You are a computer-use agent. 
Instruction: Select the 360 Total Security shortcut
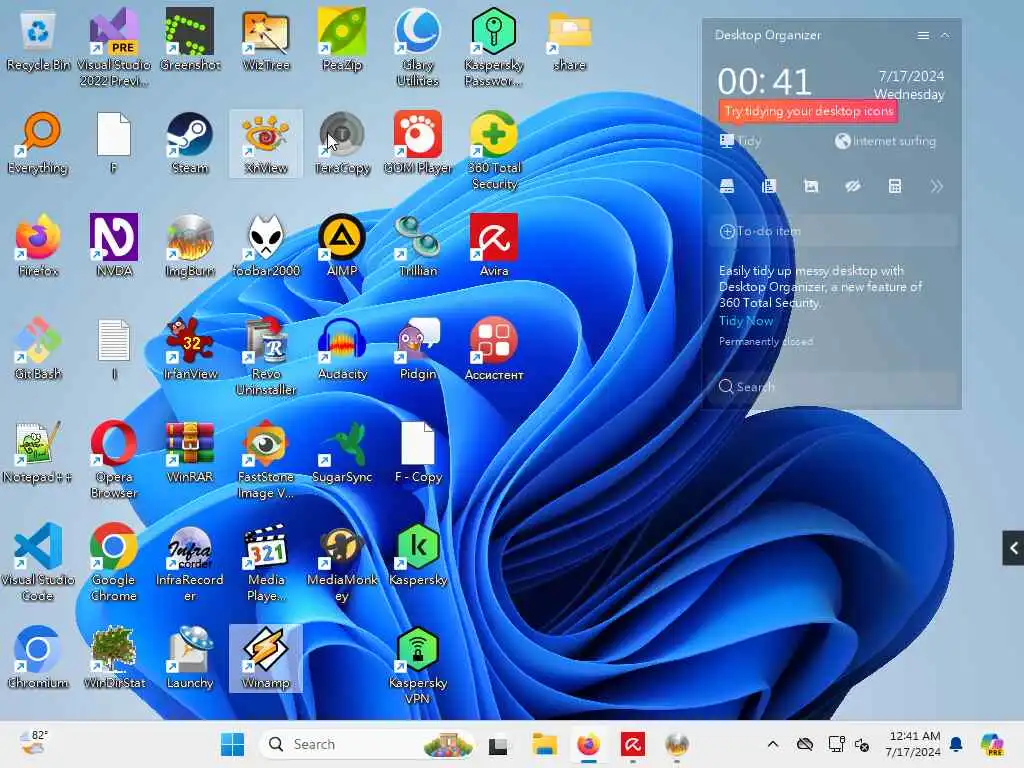tap(494, 150)
